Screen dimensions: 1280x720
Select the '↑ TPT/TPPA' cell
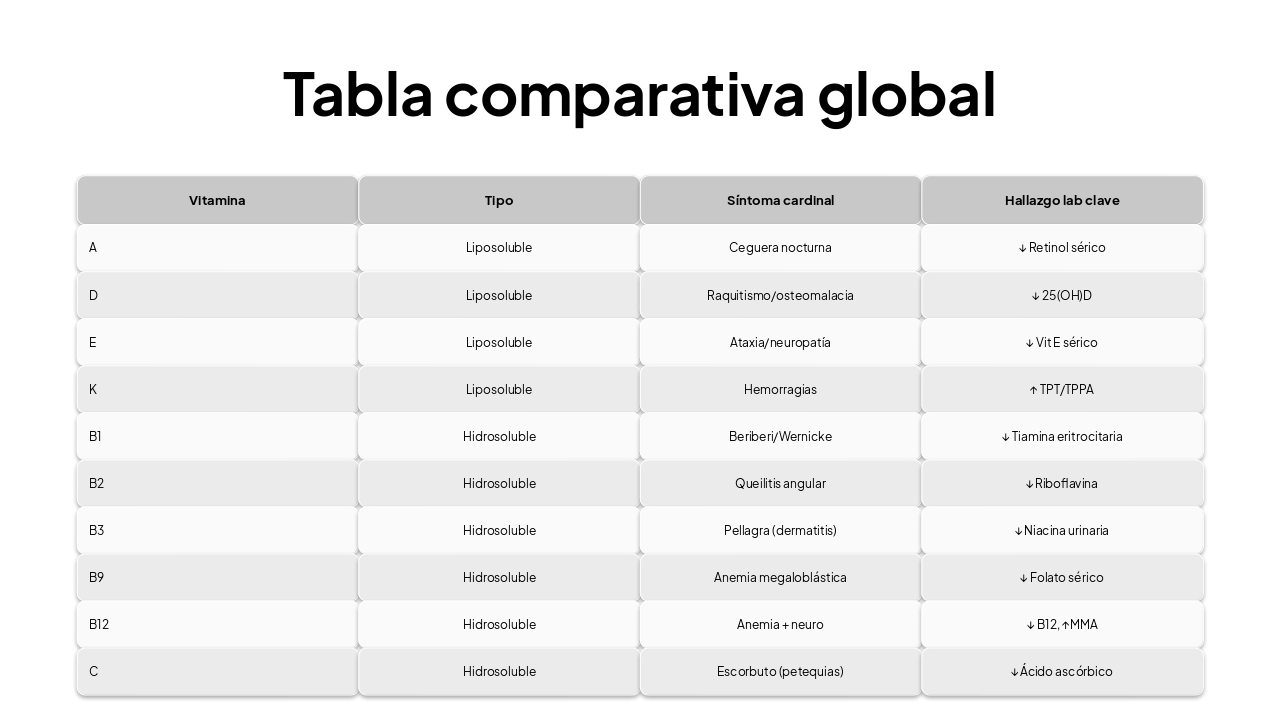pyautogui.click(x=1062, y=389)
